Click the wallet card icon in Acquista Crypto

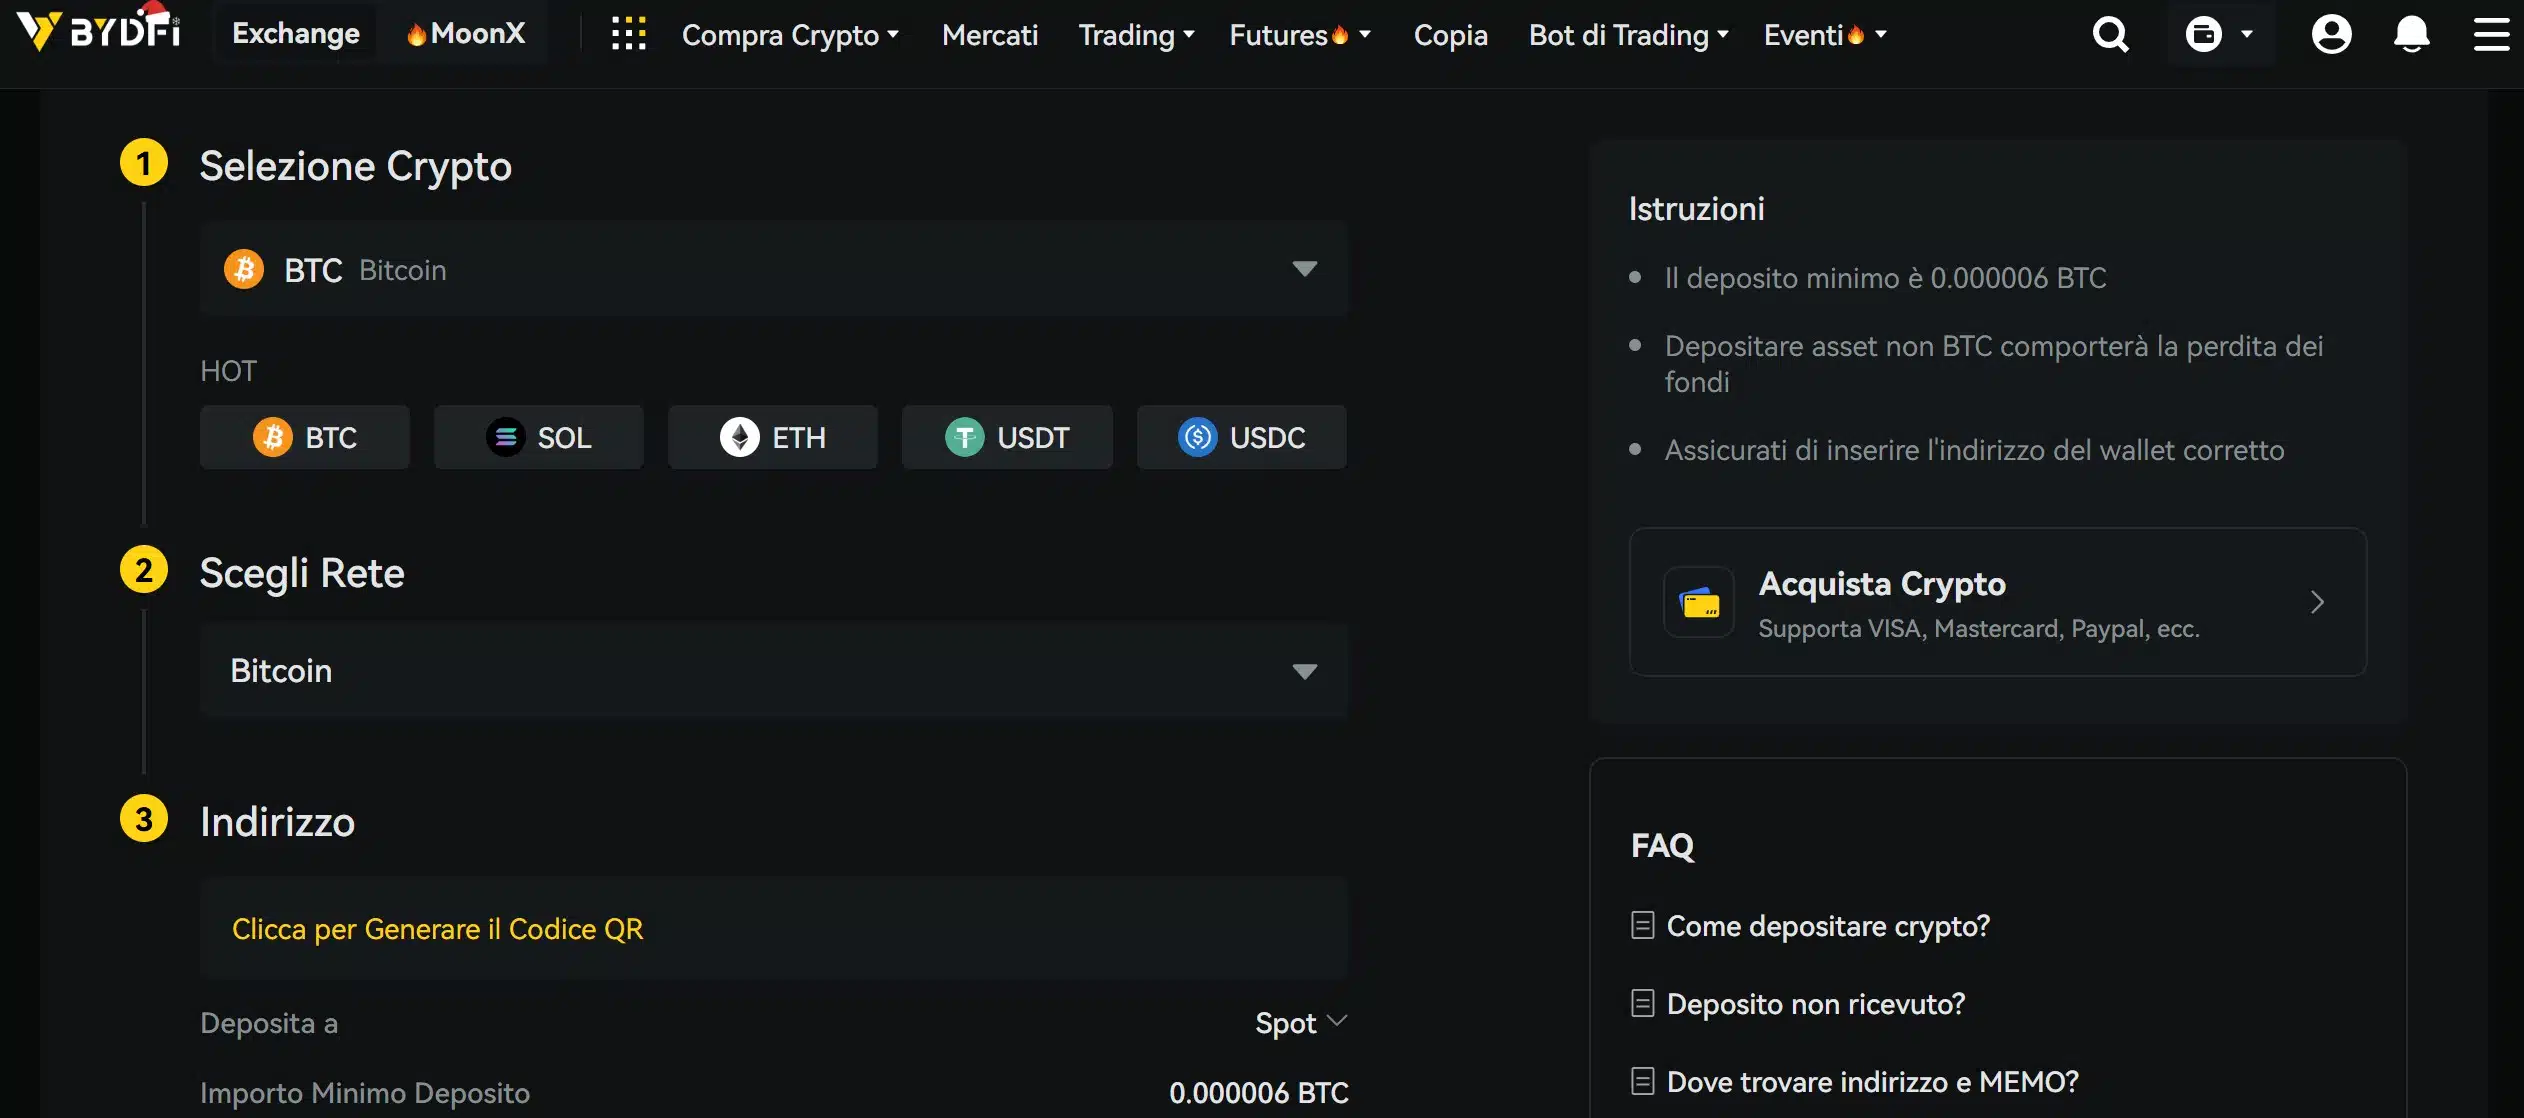[x=1698, y=601]
